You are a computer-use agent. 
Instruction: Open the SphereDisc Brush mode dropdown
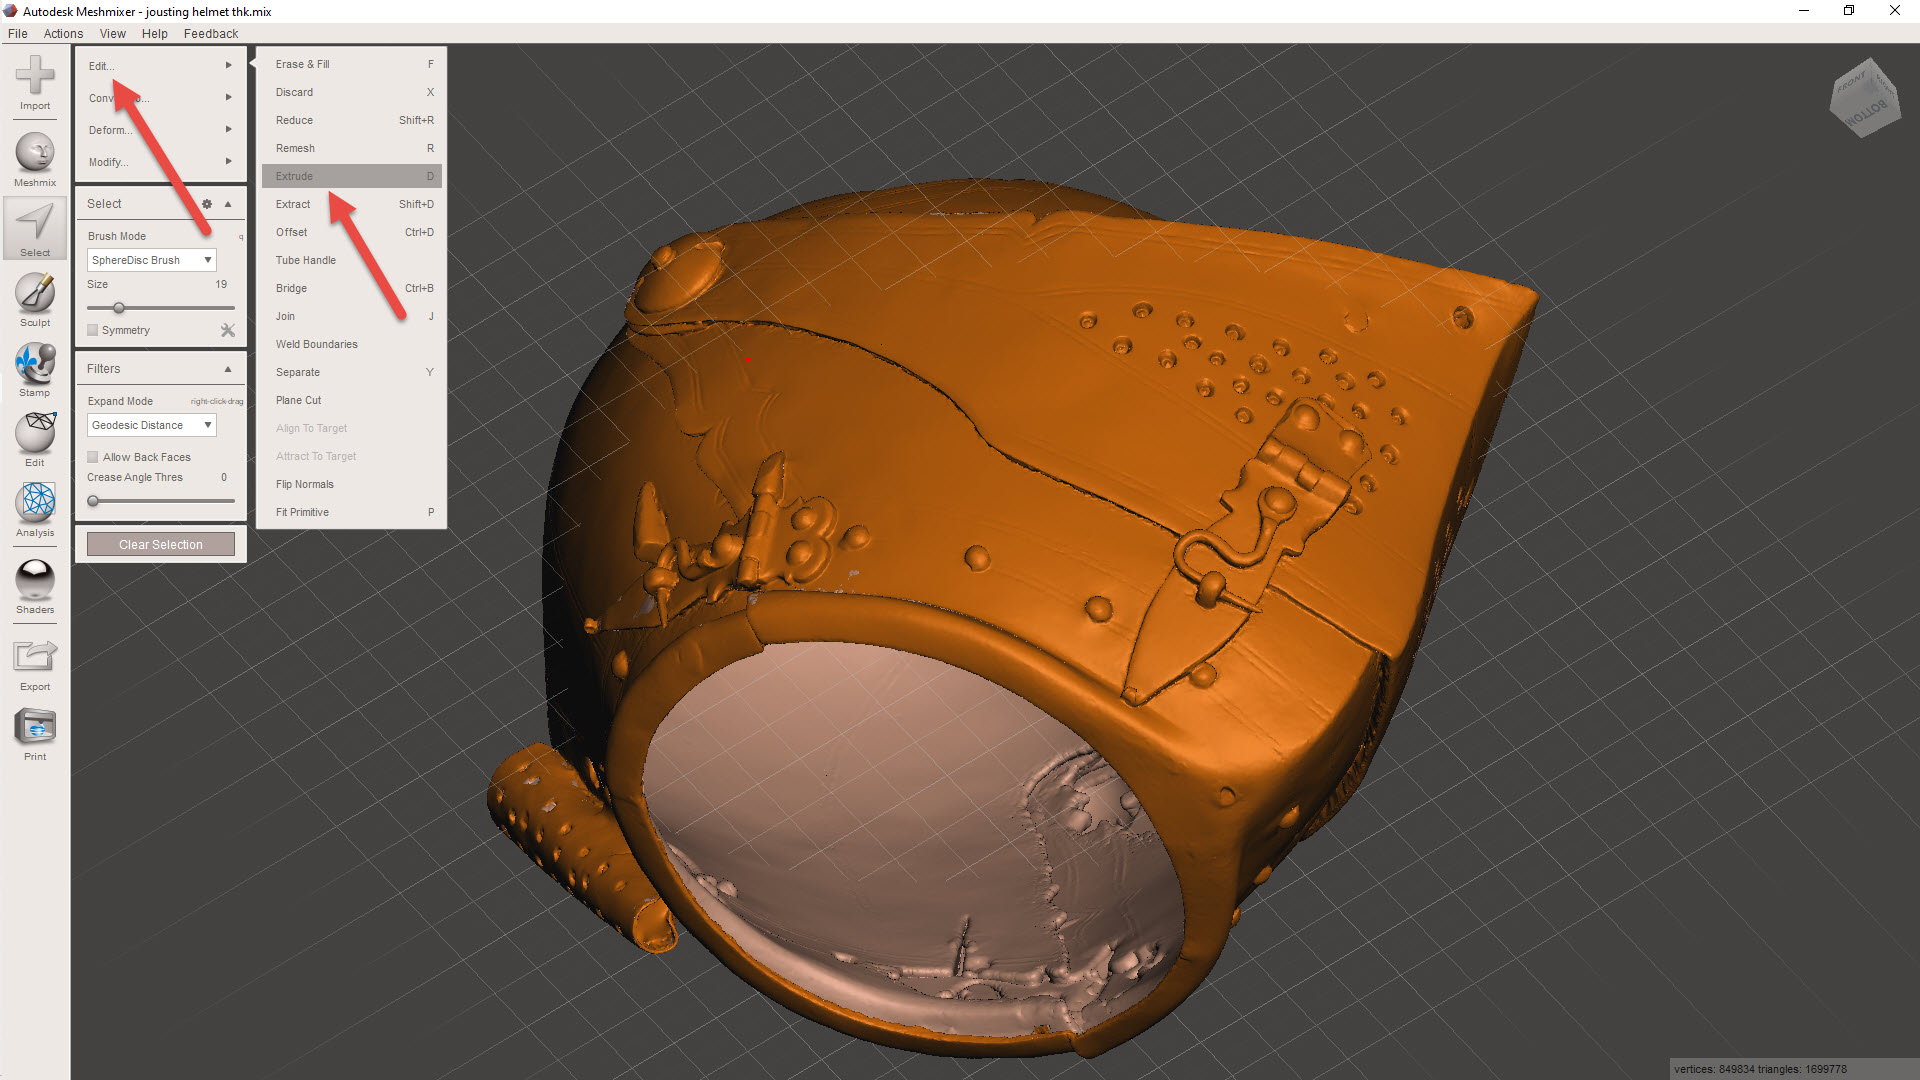click(151, 260)
